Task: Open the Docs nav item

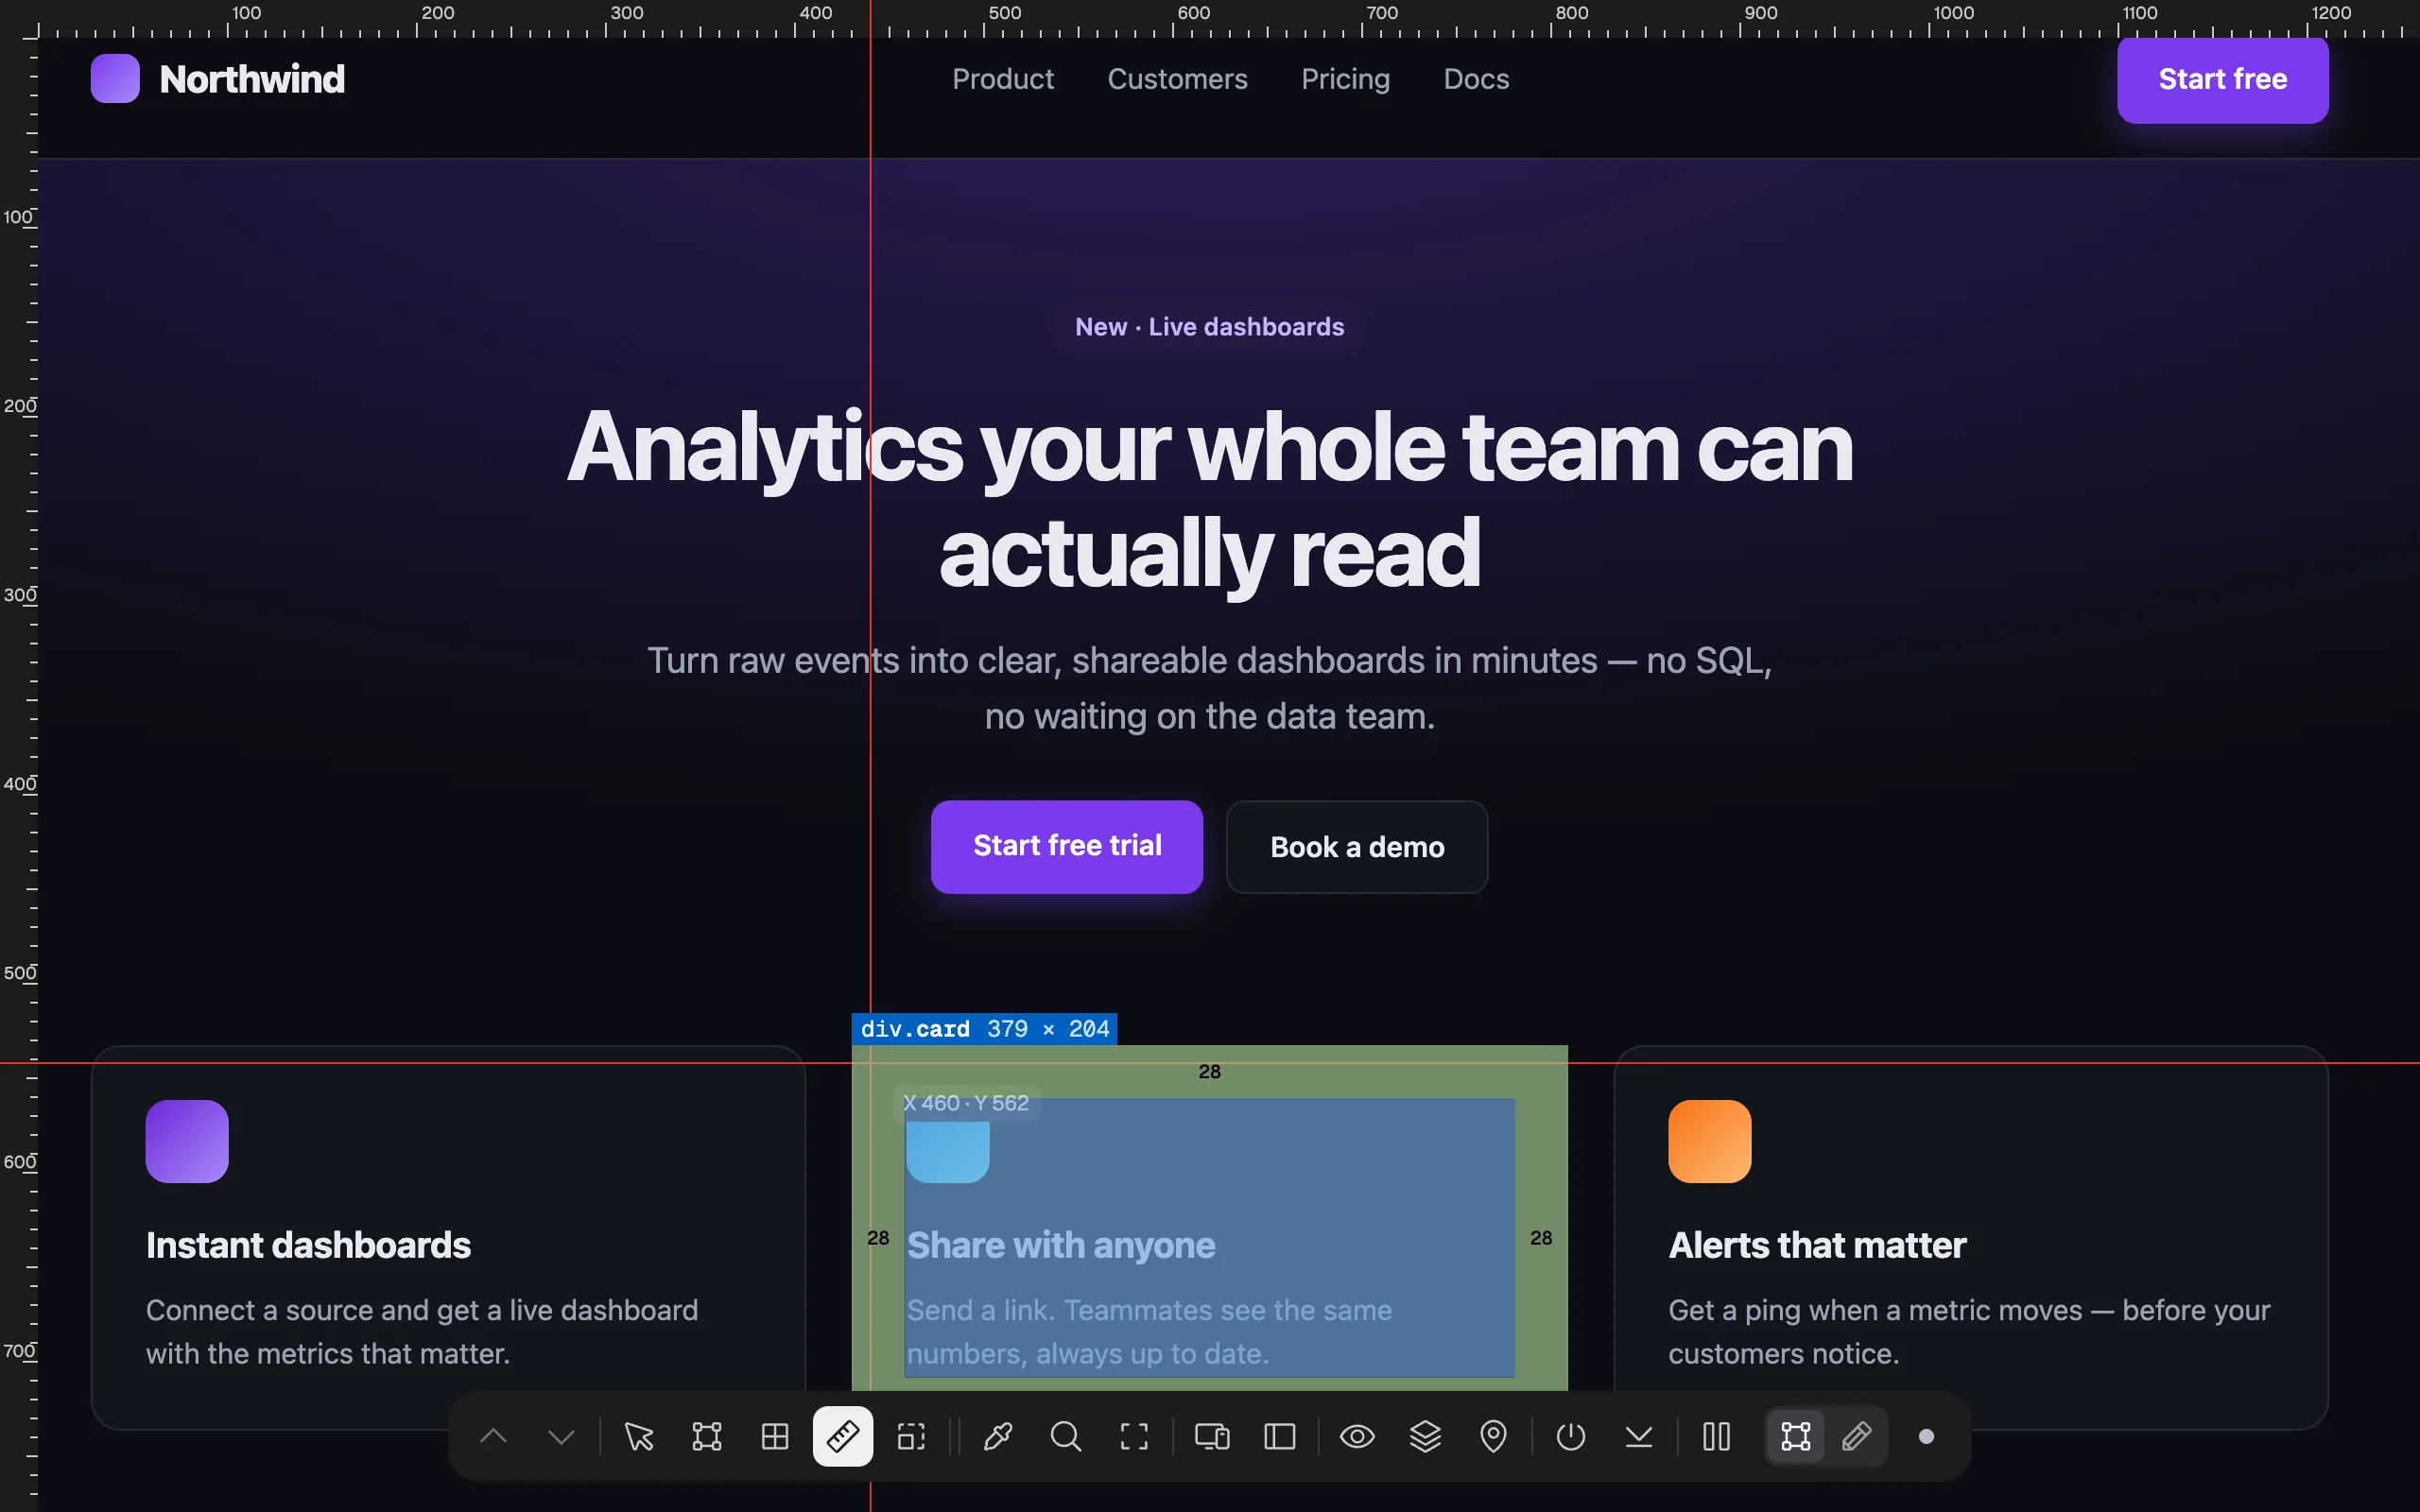Action: pos(1476,79)
